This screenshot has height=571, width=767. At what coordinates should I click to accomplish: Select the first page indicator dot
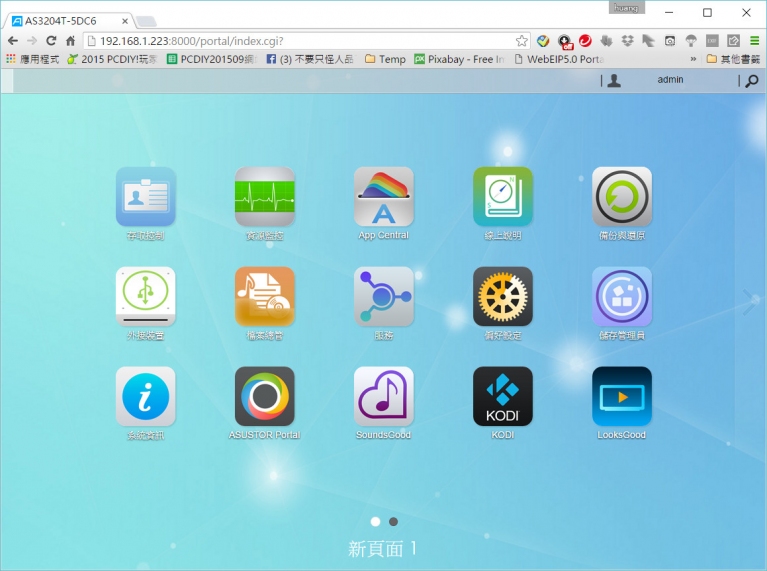(x=376, y=522)
